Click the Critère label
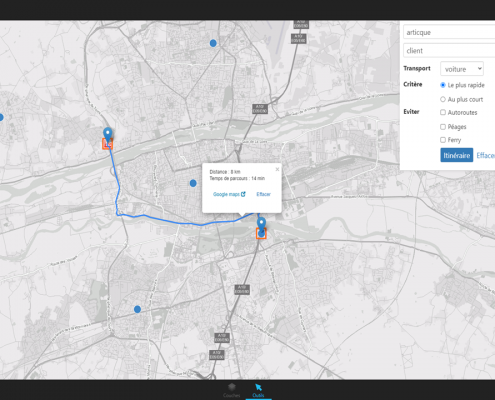The width and height of the screenshot is (495, 400). point(413,84)
